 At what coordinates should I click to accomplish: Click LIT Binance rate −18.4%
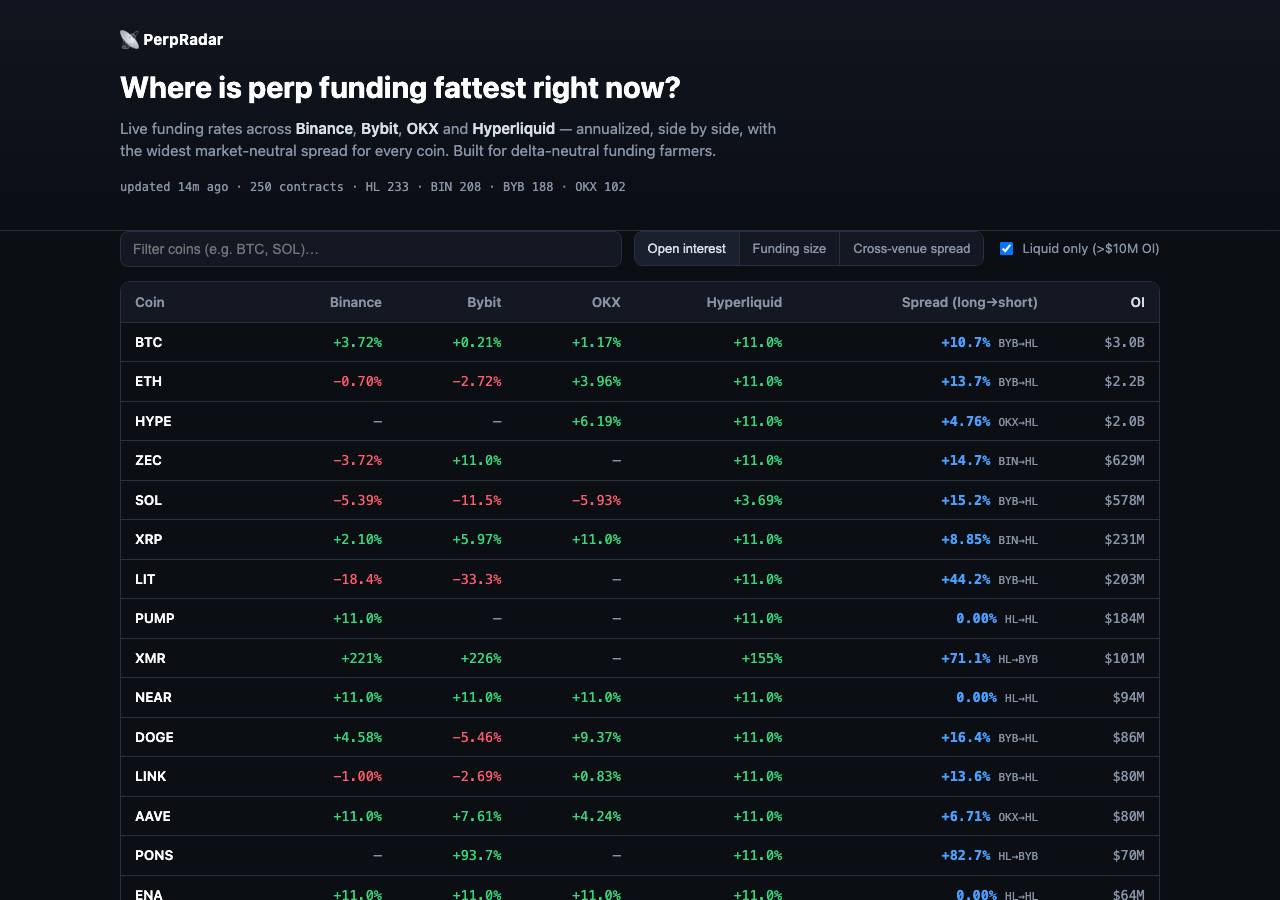357,579
